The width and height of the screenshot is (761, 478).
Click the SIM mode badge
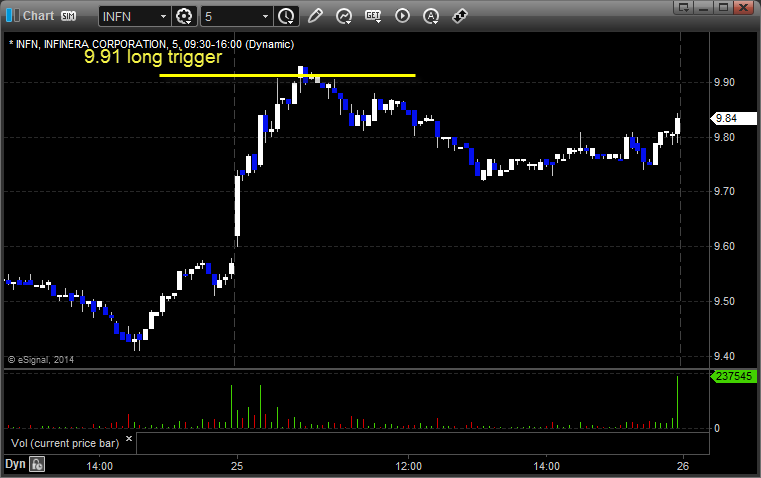(x=68, y=16)
